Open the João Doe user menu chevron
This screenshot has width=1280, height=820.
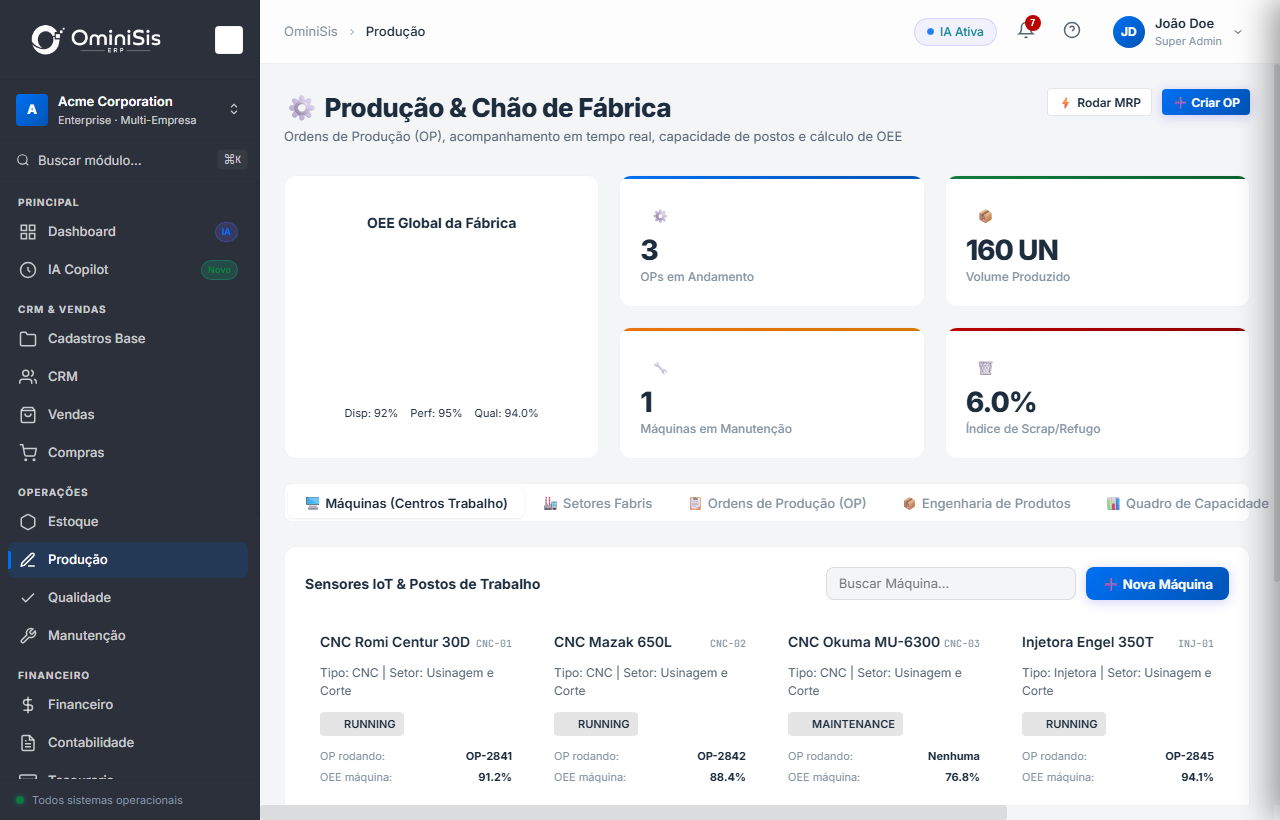coord(1238,32)
